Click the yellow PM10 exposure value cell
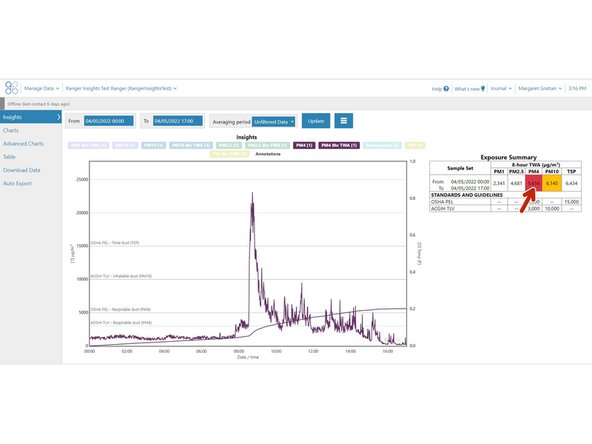The width and height of the screenshot is (592, 444). pos(552,183)
